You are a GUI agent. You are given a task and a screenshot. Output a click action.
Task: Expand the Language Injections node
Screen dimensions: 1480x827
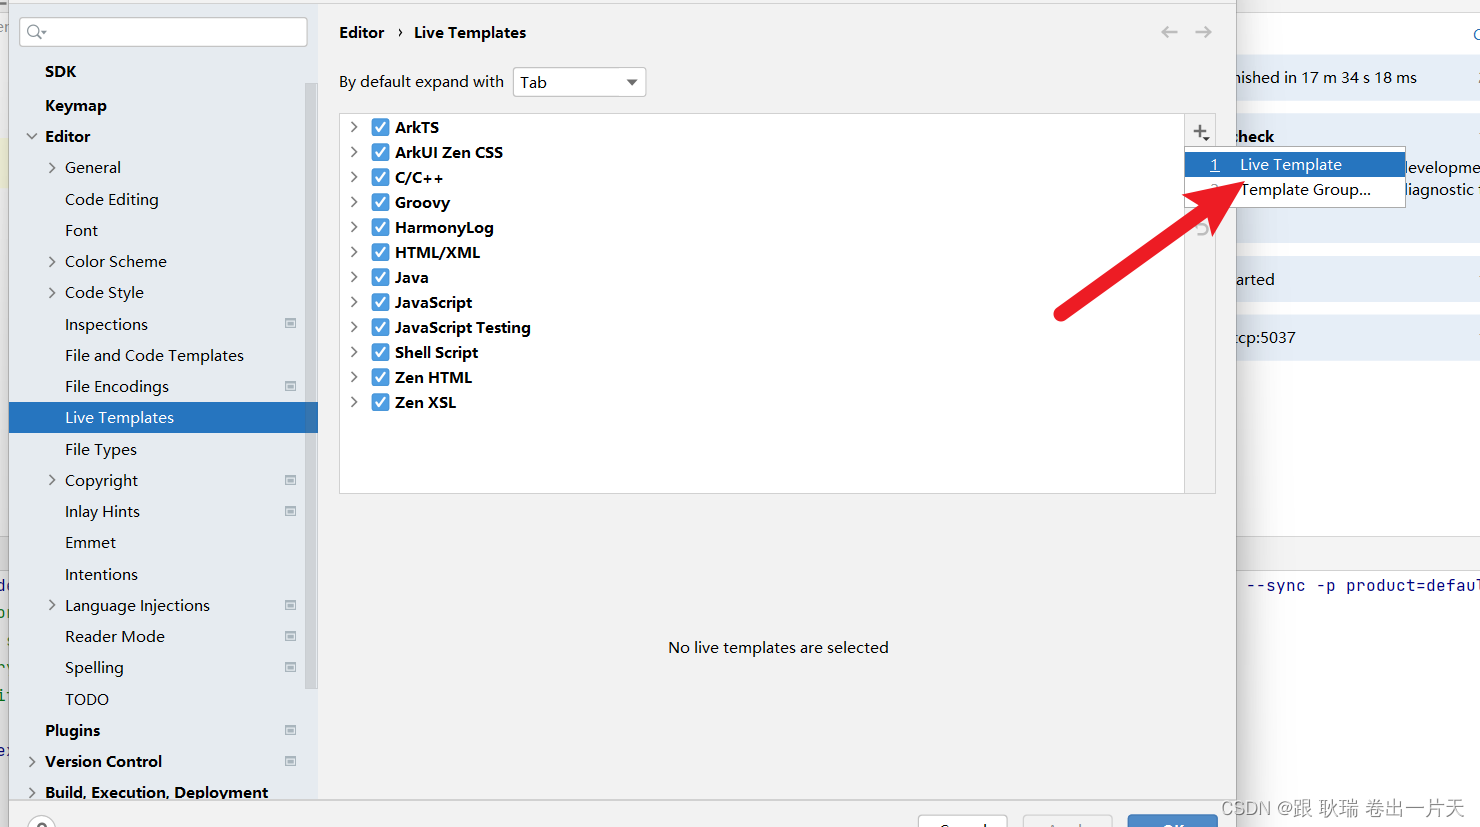pos(52,605)
